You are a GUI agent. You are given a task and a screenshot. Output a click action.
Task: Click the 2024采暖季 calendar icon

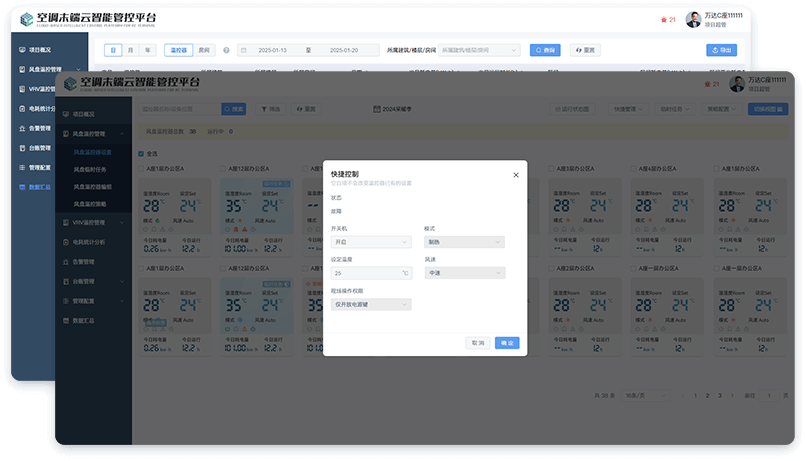click(x=377, y=109)
